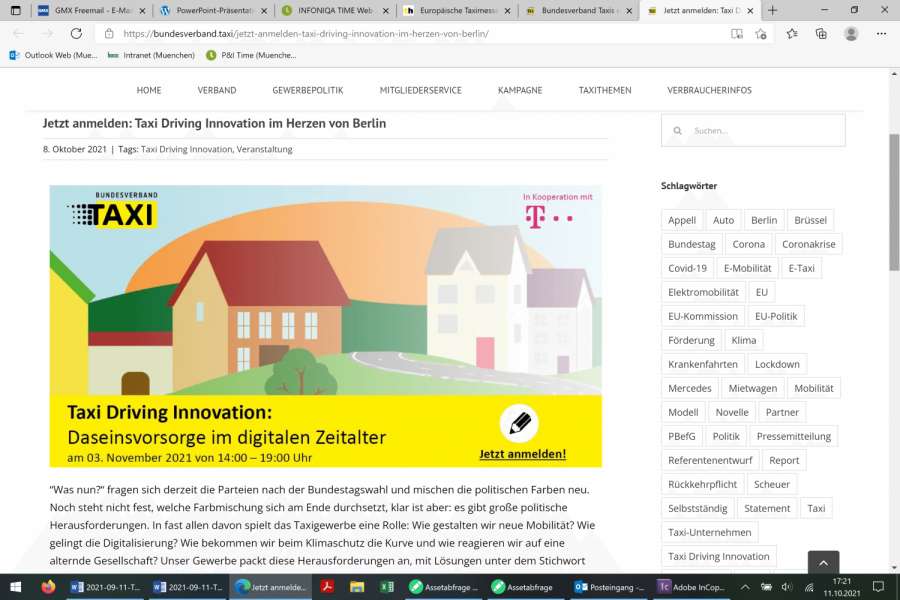Open File Explorer from the taskbar

click(357, 587)
